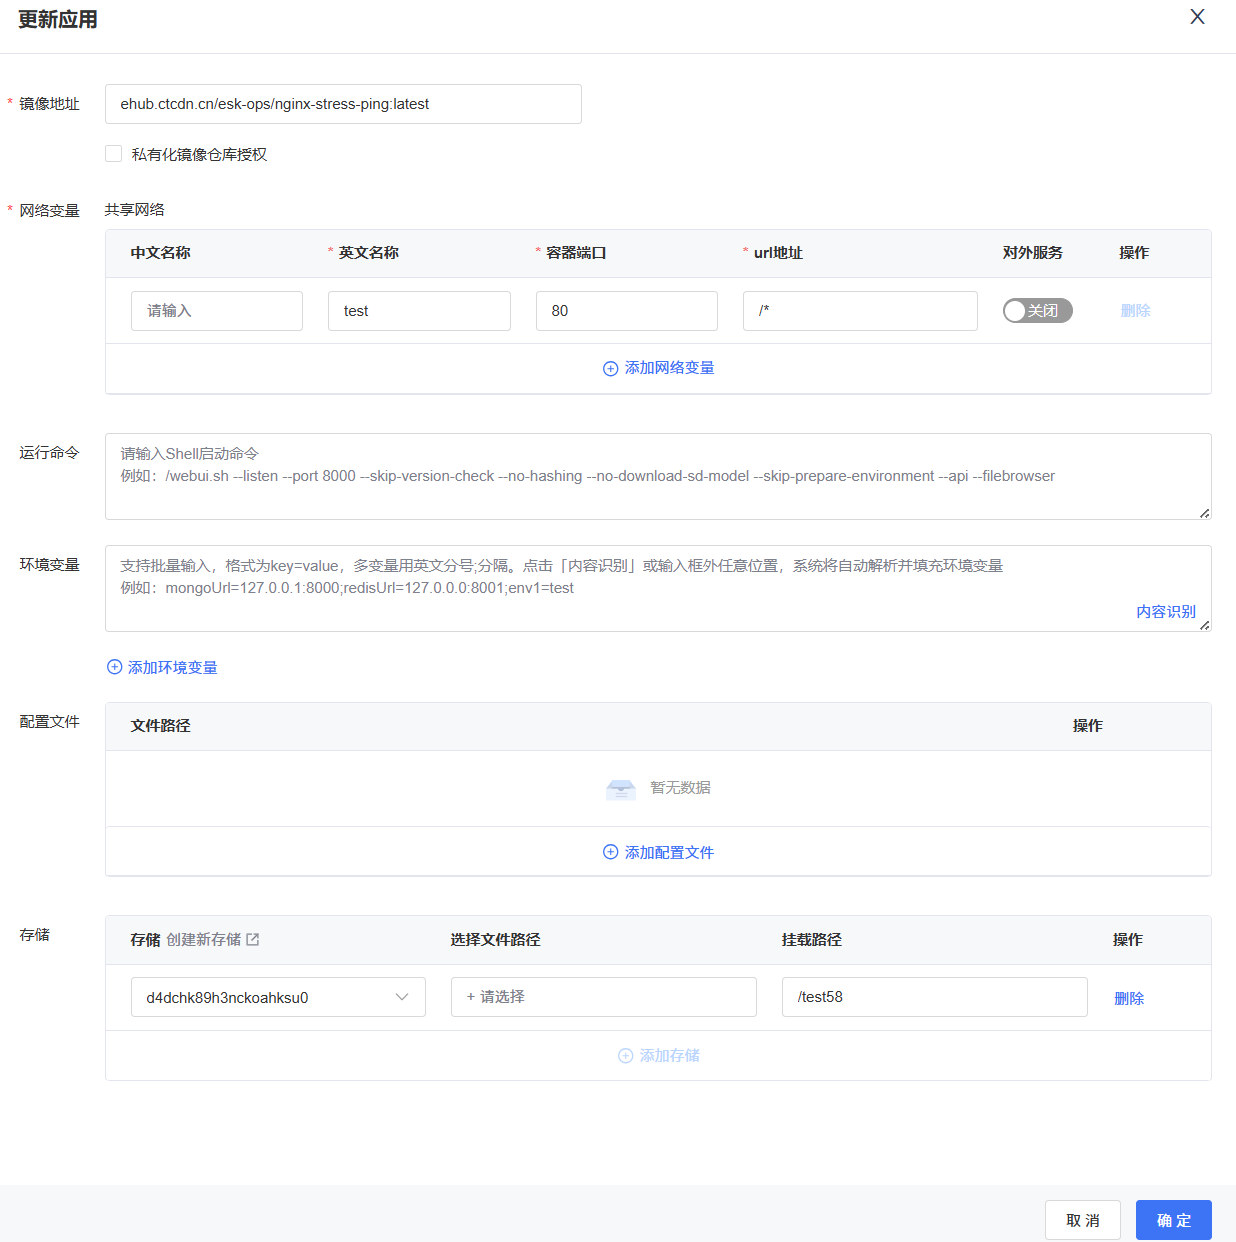Click the plus icon beside 添加配置文件
Screen dimensions: 1236x1242
610,852
